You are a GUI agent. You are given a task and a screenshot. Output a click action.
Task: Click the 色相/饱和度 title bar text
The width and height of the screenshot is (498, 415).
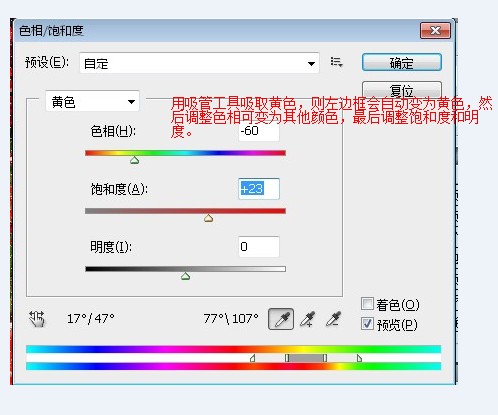point(51,31)
